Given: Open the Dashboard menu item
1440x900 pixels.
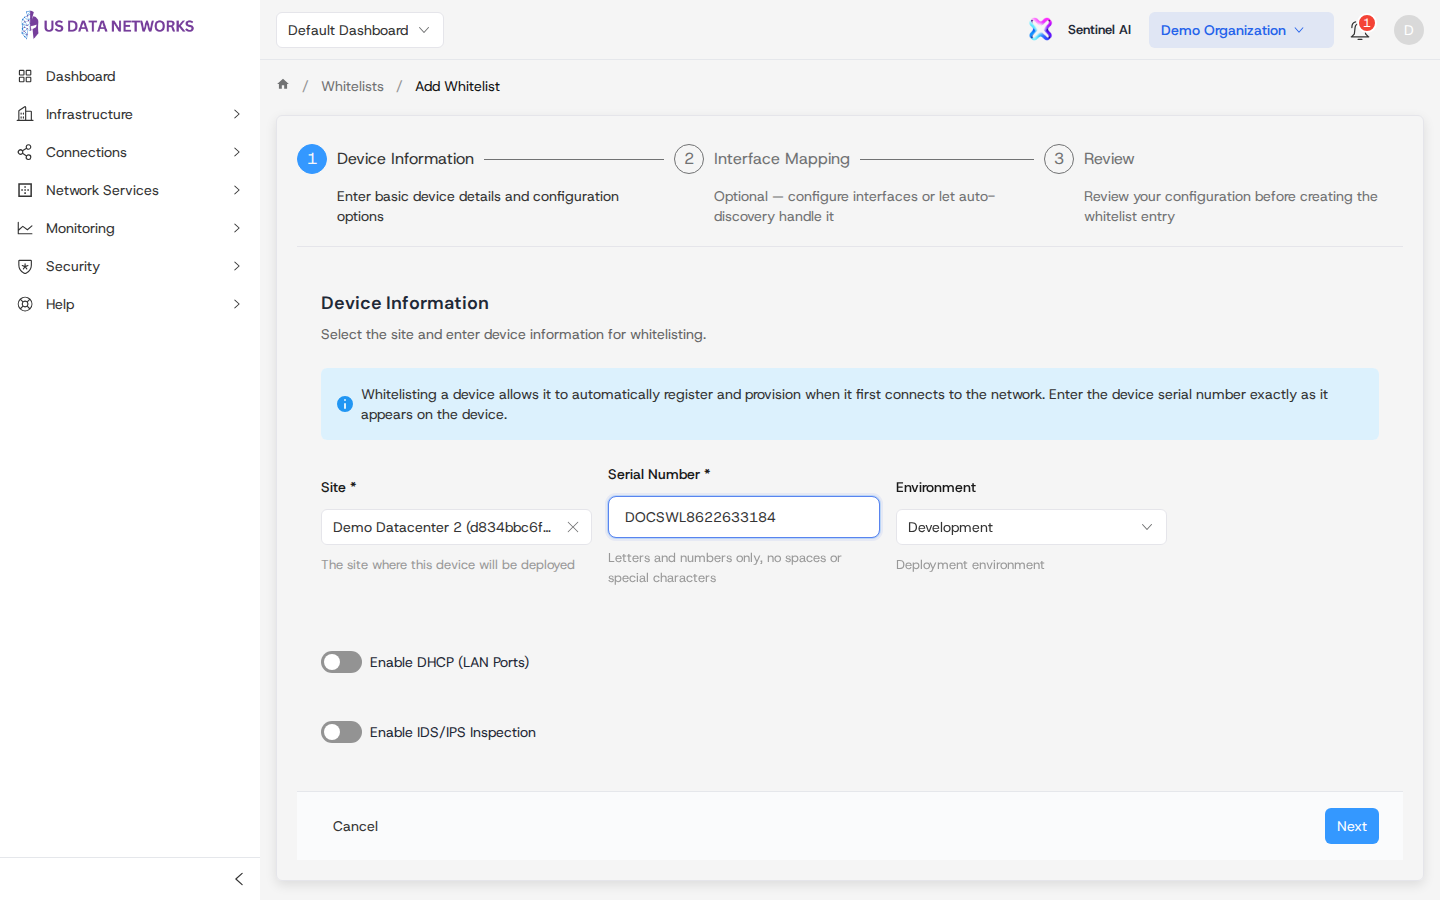Looking at the screenshot, I should pos(130,76).
